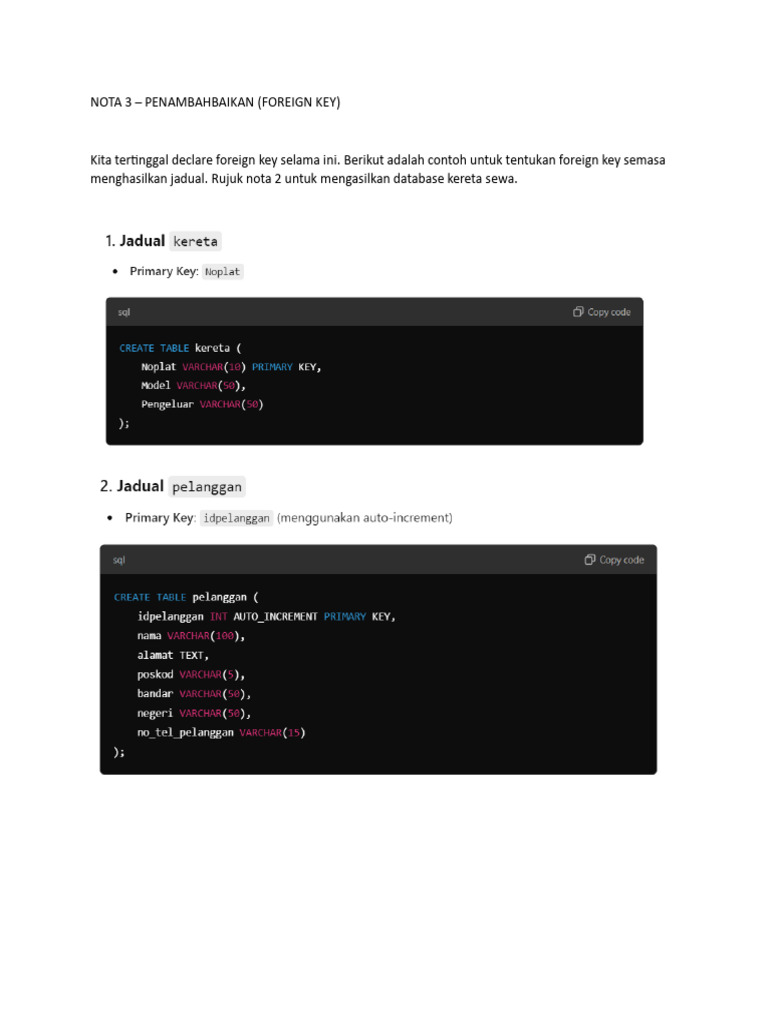Click the text '(menggunakan auto-increment)'

tap(365, 518)
